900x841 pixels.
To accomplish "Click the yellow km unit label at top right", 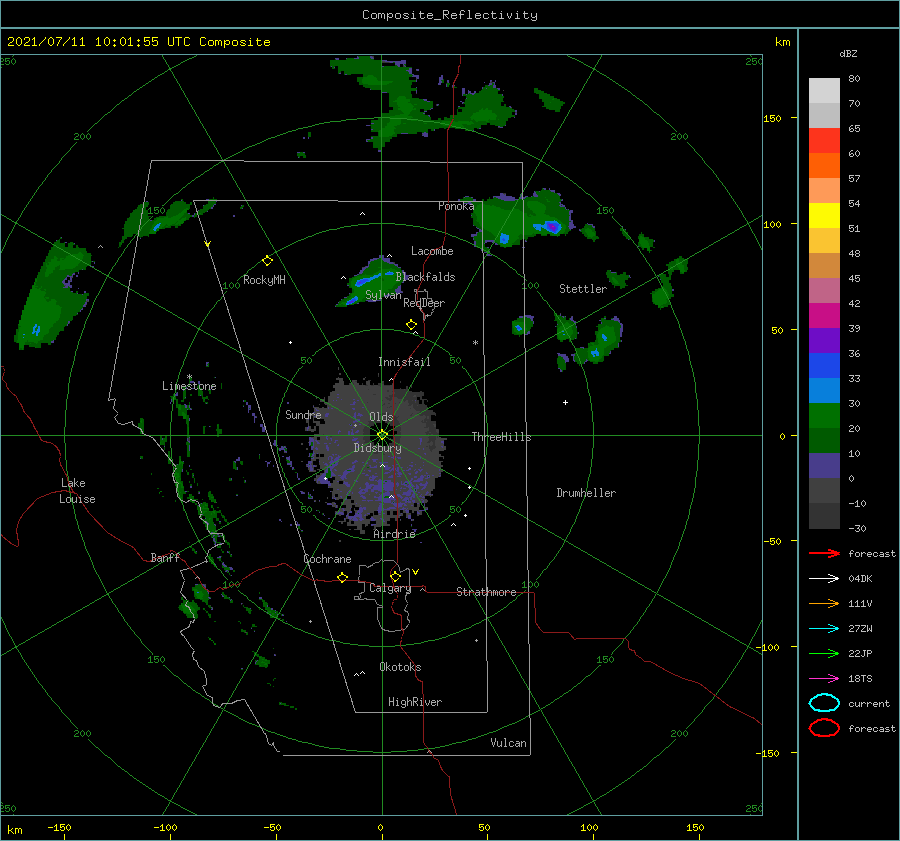I will (x=782, y=42).
